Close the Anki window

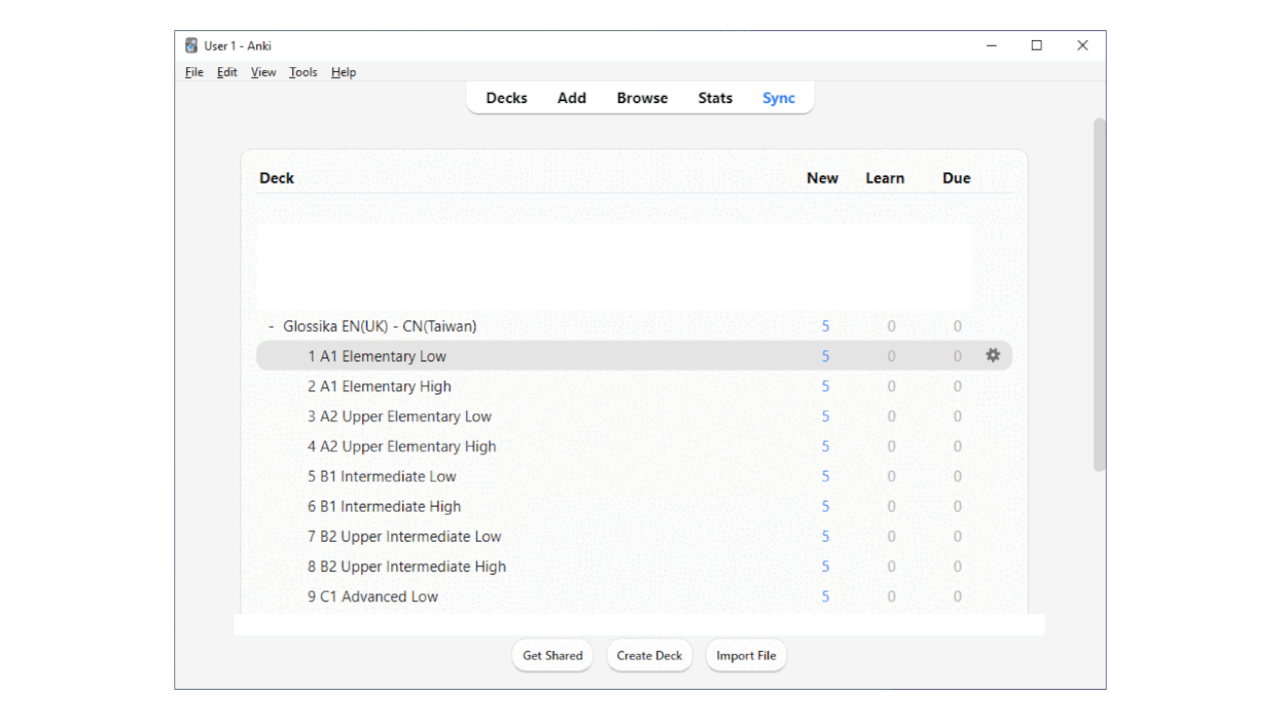click(x=1082, y=45)
